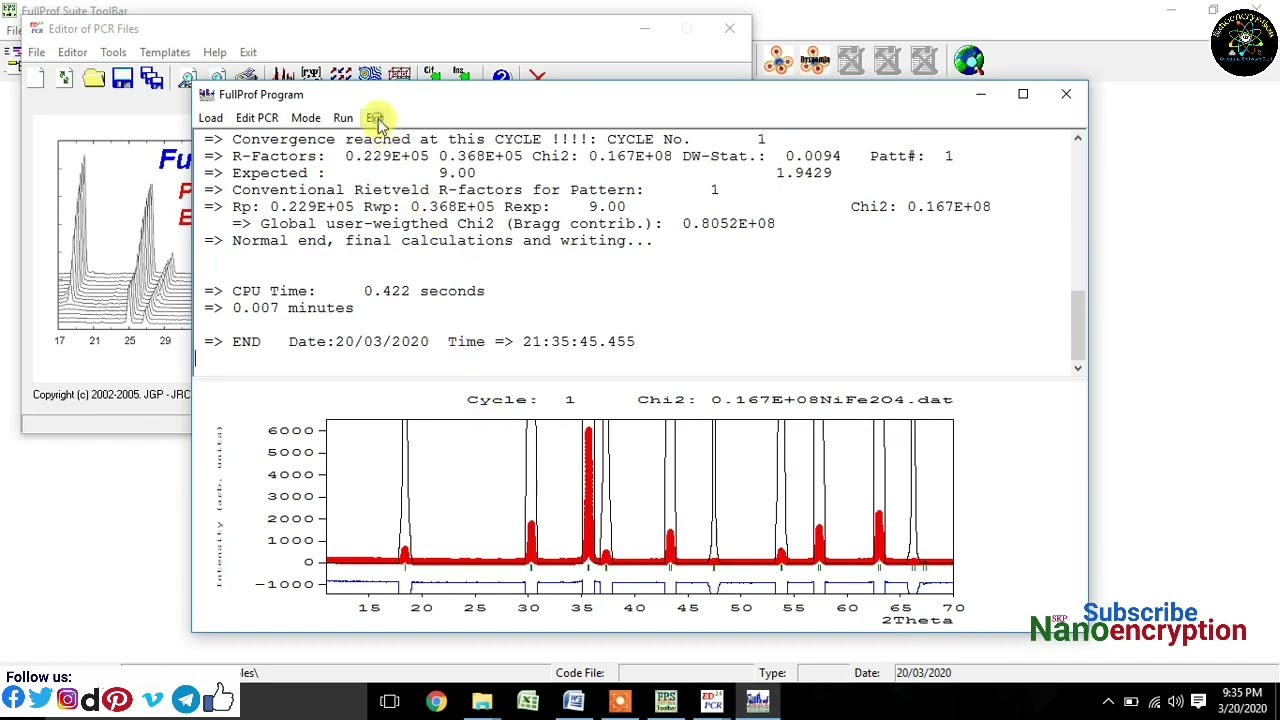Open the Tools menu in PCR editor
Screen dimensions: 1280x720
point(113,52)
